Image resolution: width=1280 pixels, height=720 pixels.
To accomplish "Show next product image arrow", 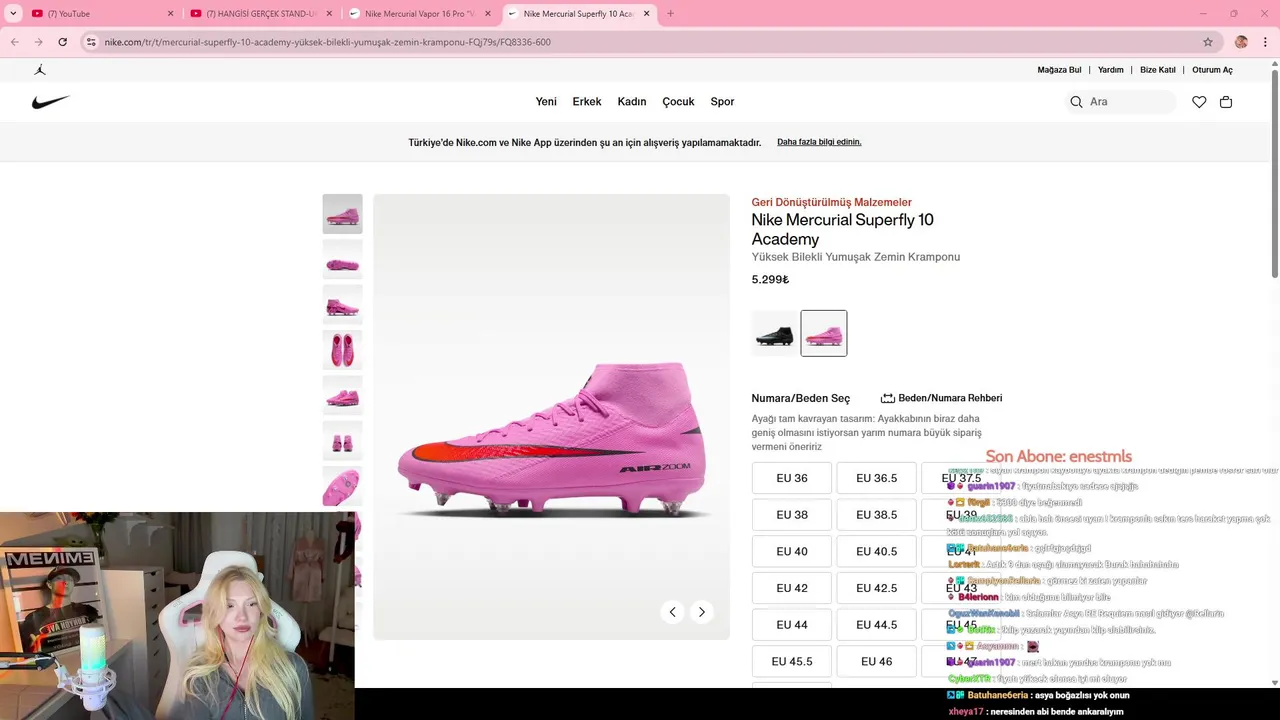I will pyautogui.click(x=702, y=612).
